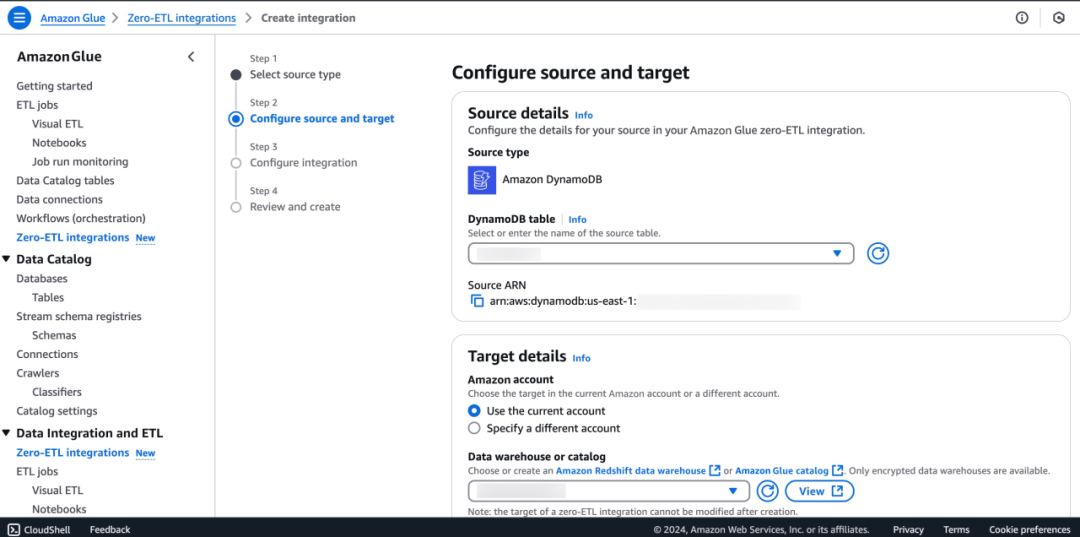Open Zero-ETL integrations breadcrumb link
The width and height of the screenshot is (1080, 537).
[x=181, y=18]
